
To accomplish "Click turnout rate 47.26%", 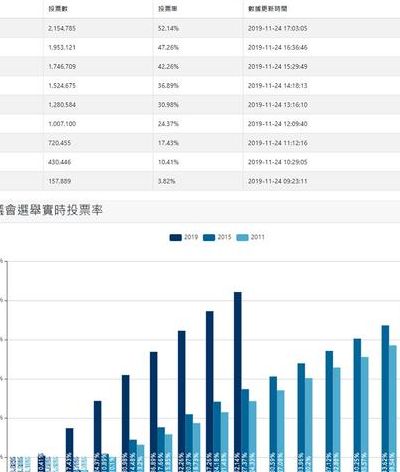I will (168, 47).
